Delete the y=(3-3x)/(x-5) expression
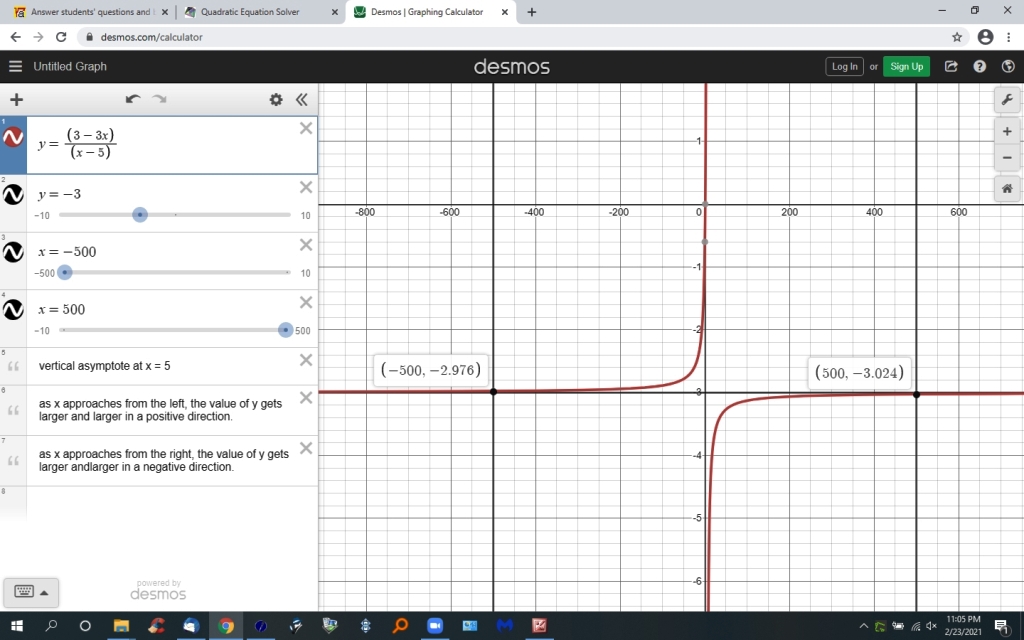The height and width of the screenshot is (640, 1024). click(x=306, y=129)
